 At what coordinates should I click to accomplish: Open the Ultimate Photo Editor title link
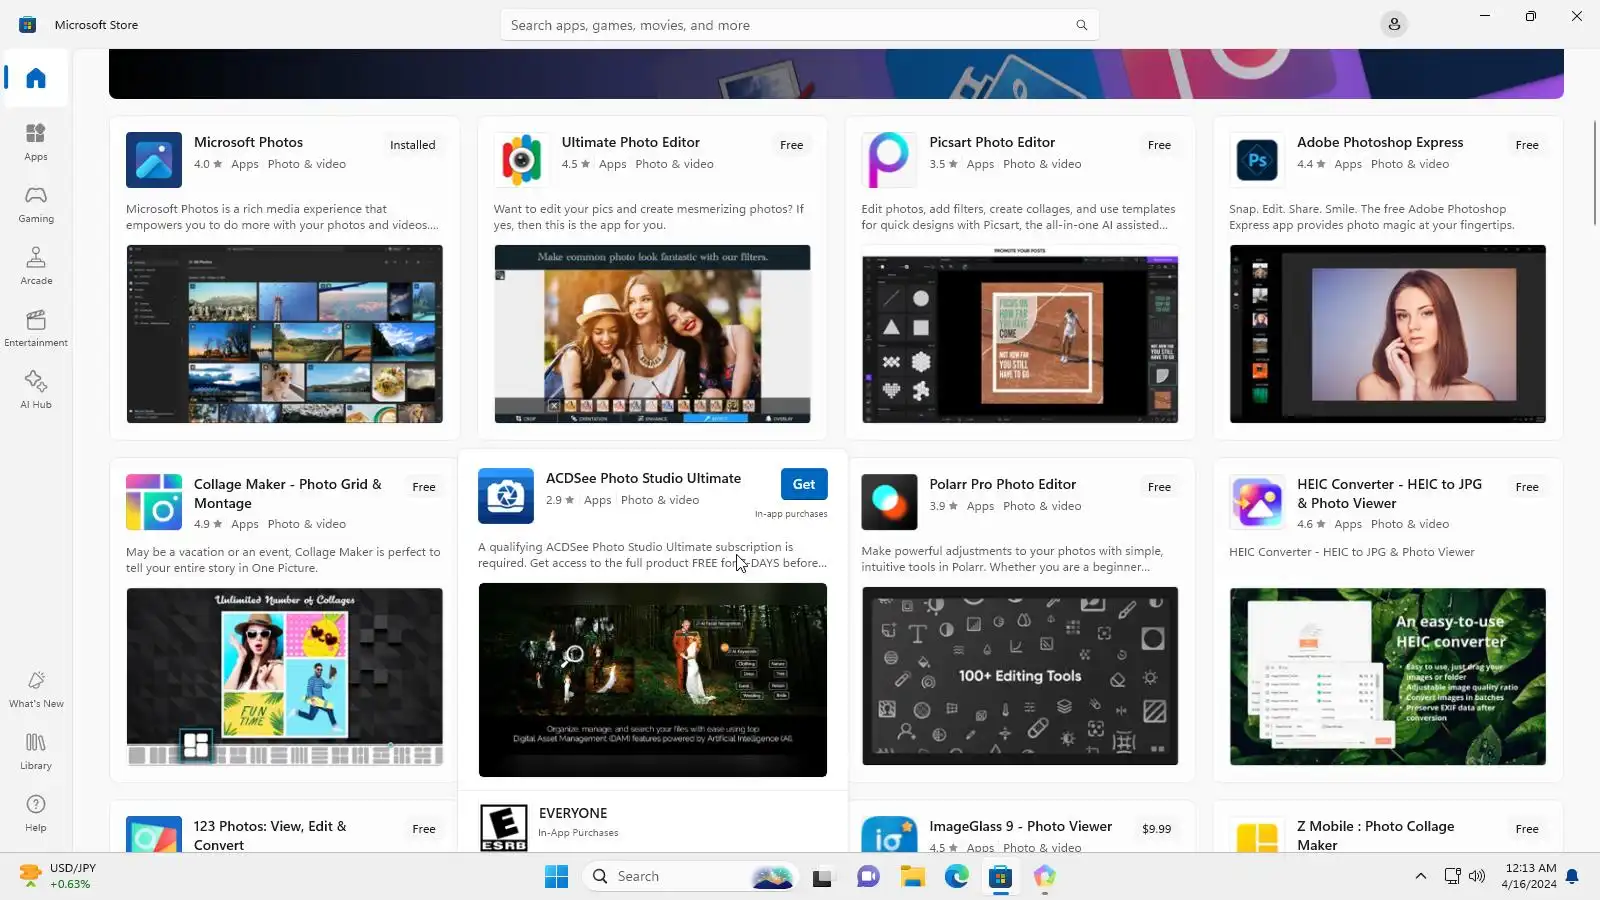point(631,142)
